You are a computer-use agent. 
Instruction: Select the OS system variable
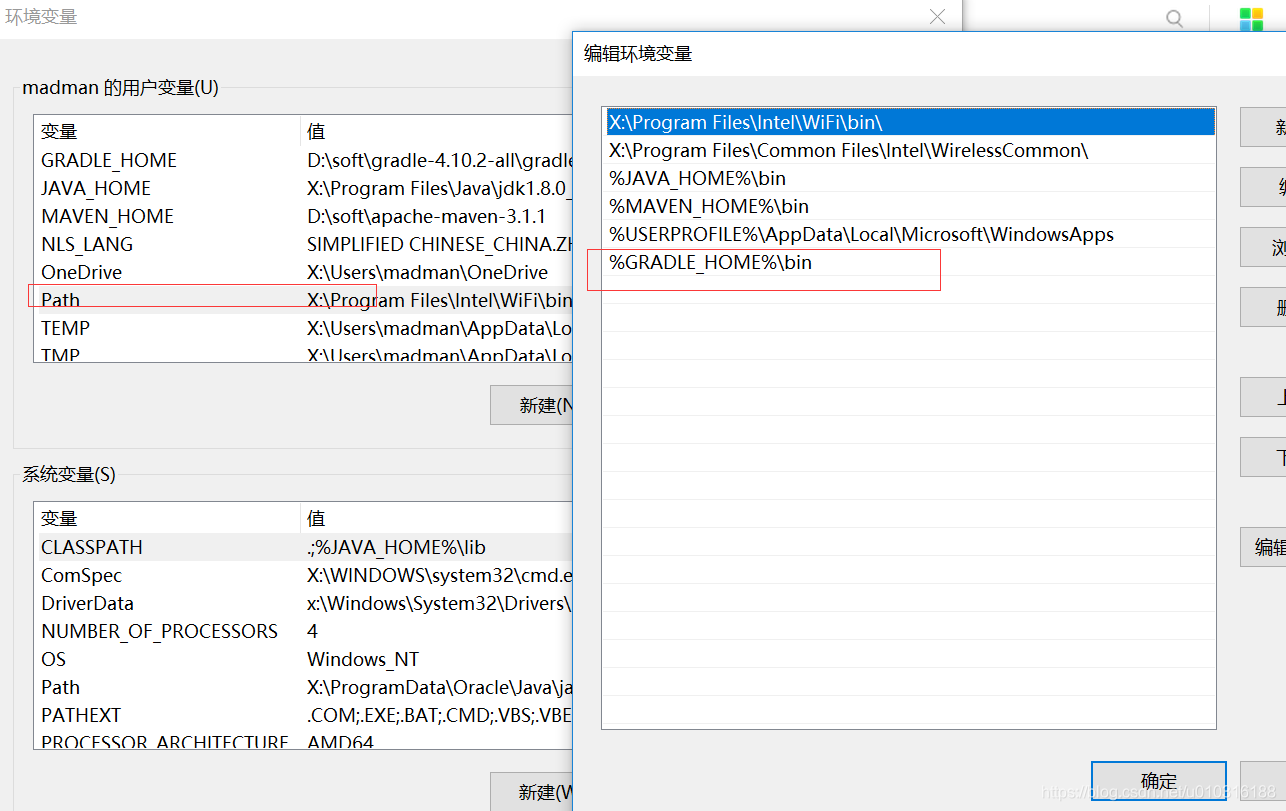[53, 659]
